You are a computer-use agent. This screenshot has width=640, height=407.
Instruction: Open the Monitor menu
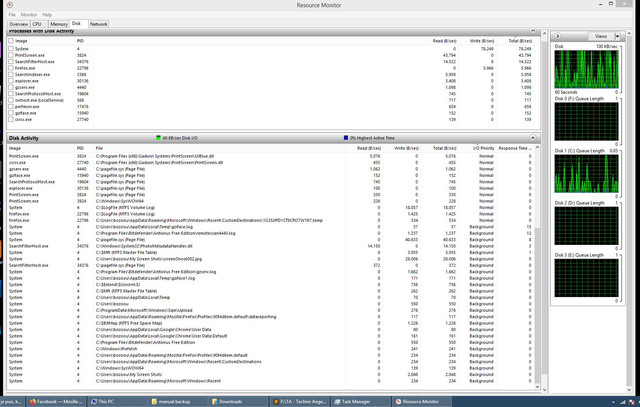[x=29, y=15]
